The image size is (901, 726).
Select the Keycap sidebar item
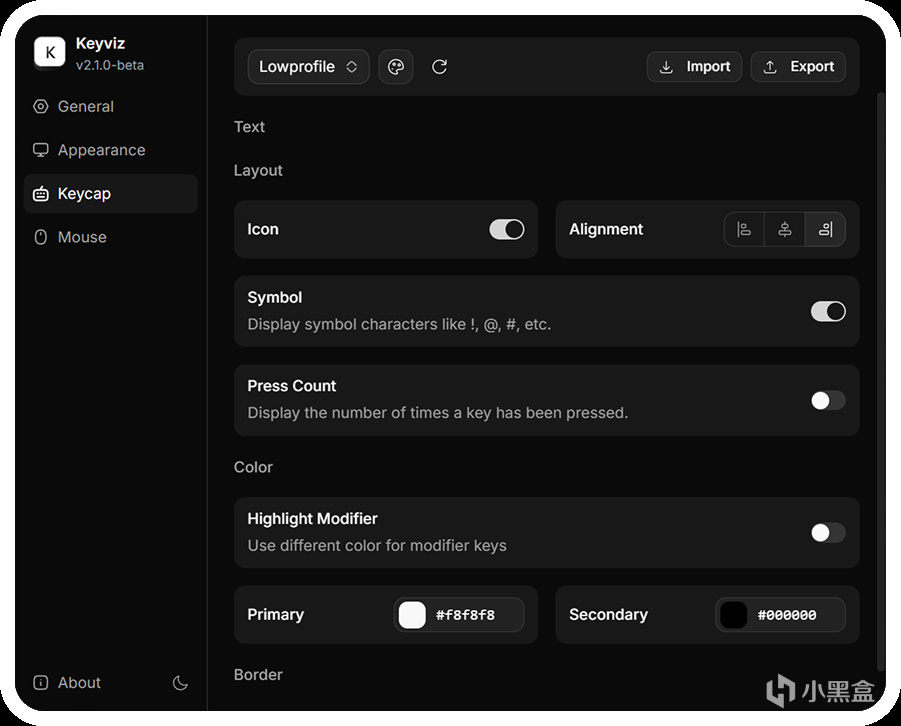tap(110, 194)
